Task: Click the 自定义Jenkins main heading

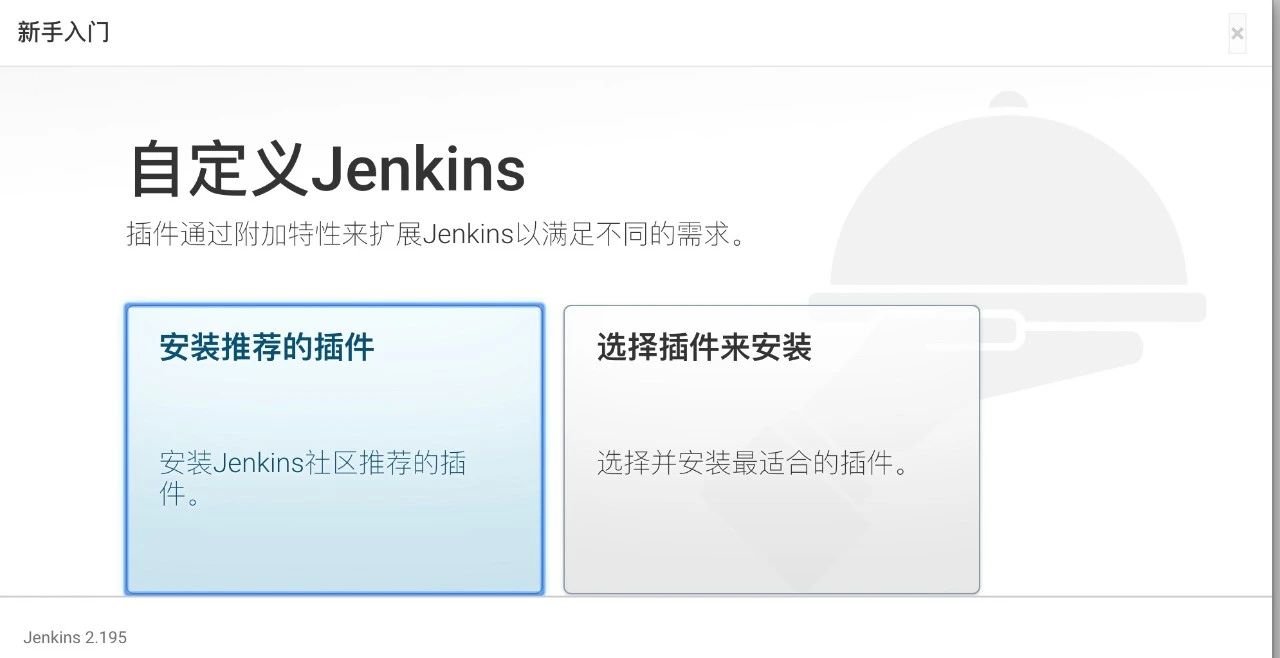Action: [x=328, y=169]
